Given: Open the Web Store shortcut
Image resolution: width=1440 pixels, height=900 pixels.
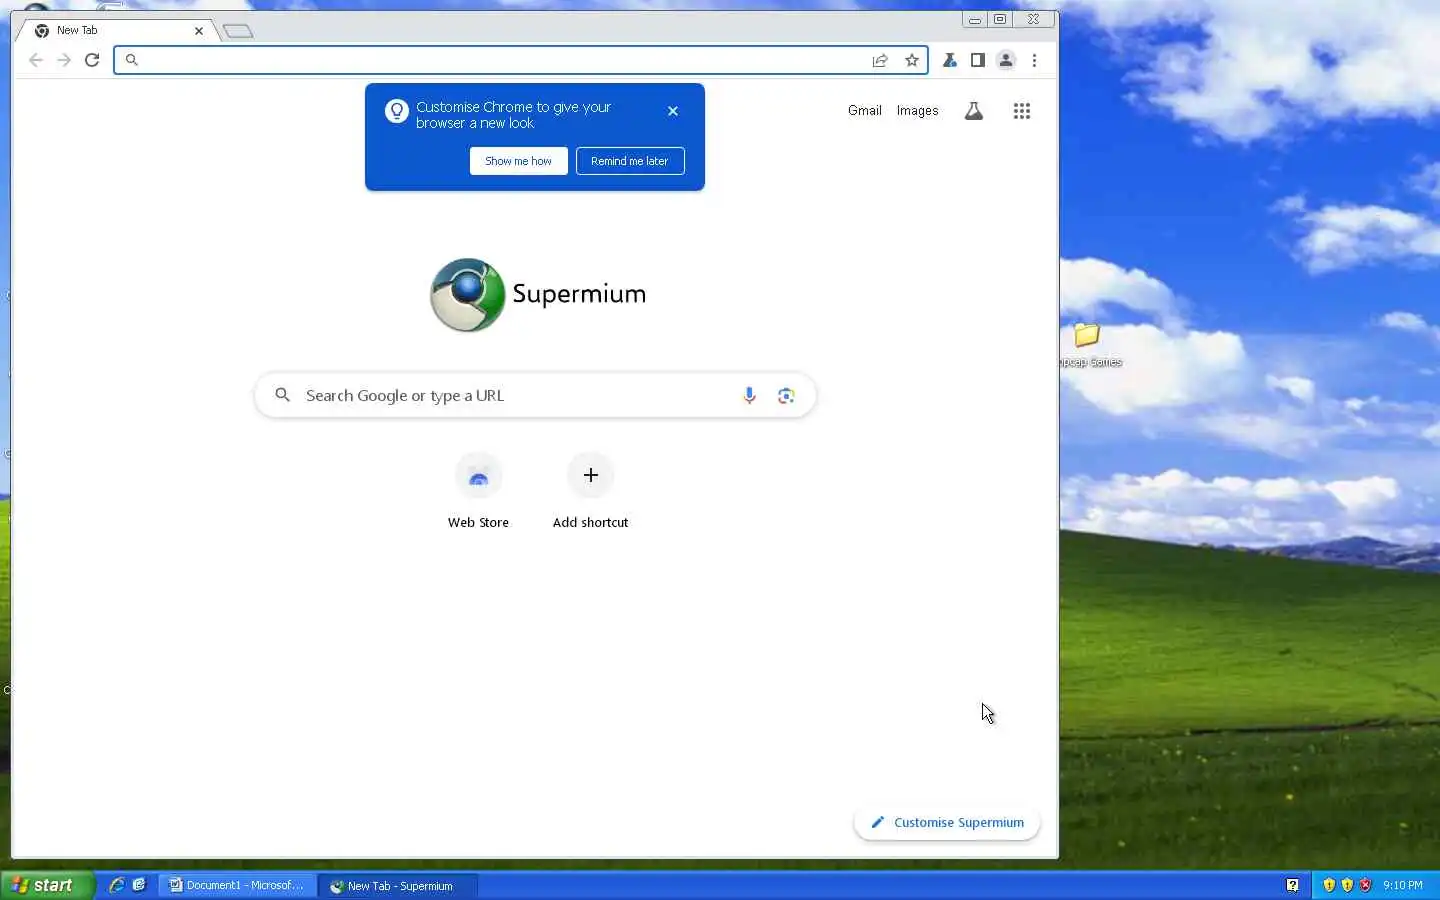Looking at the screenshot, I should coord(478,490).
